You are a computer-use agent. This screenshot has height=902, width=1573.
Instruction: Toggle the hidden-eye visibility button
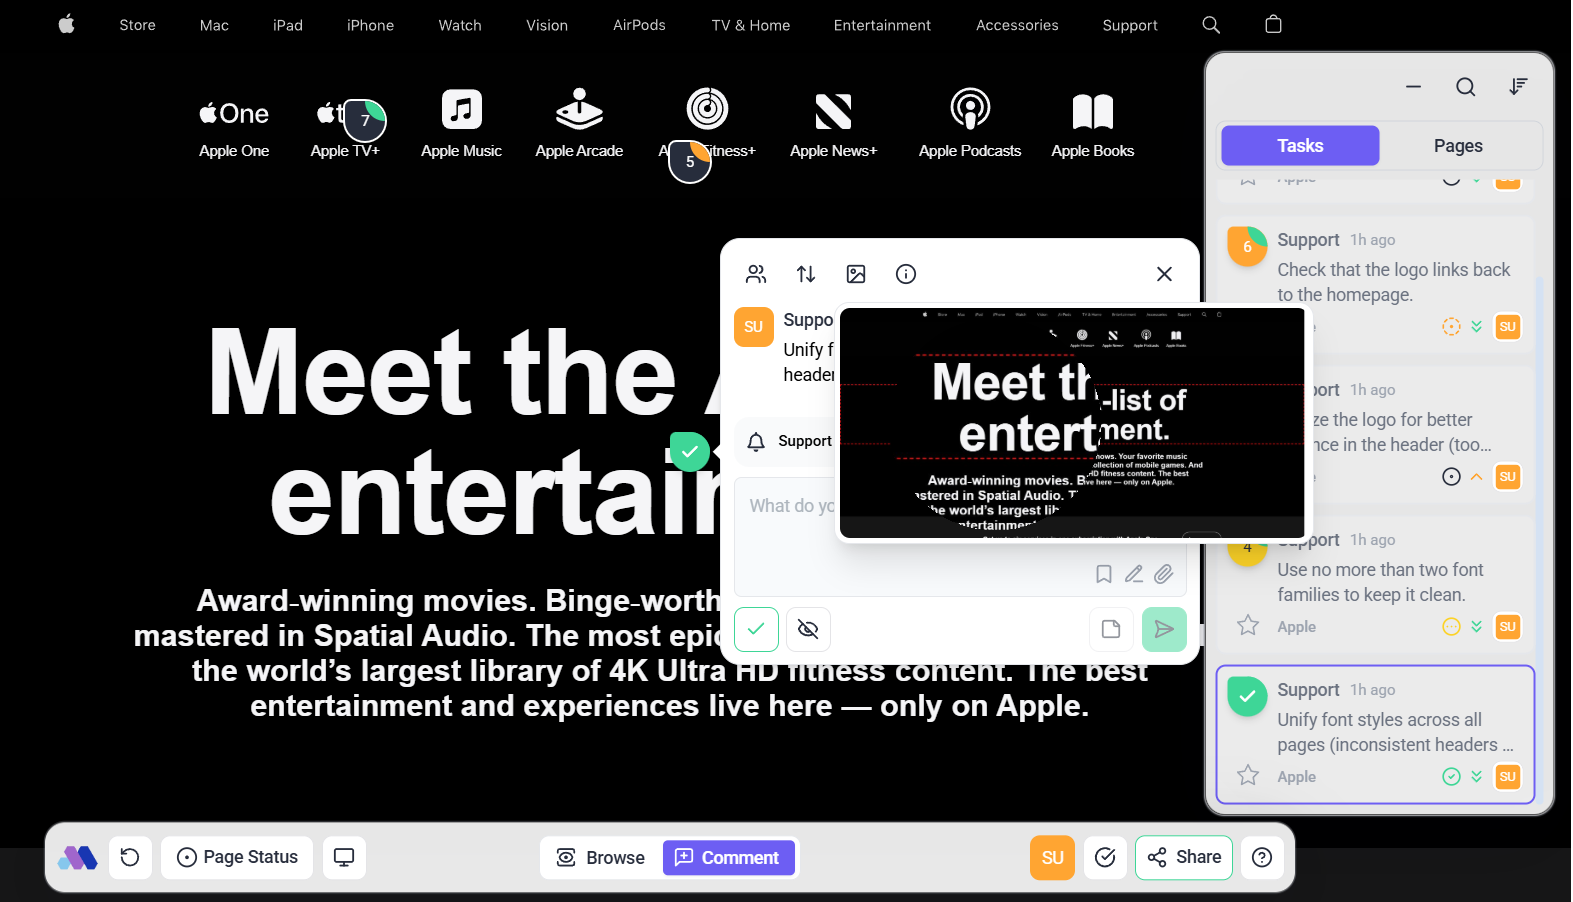pos(808,629)
